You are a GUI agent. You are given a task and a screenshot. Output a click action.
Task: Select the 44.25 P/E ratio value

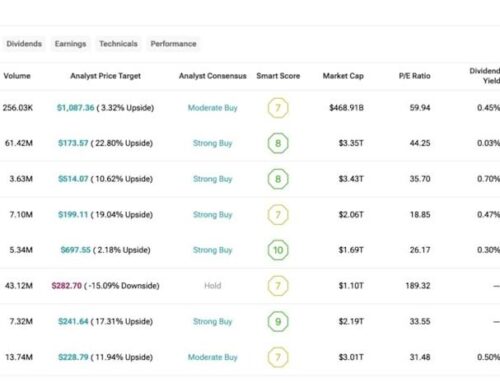pyautogui.click(x=420, y=143)
